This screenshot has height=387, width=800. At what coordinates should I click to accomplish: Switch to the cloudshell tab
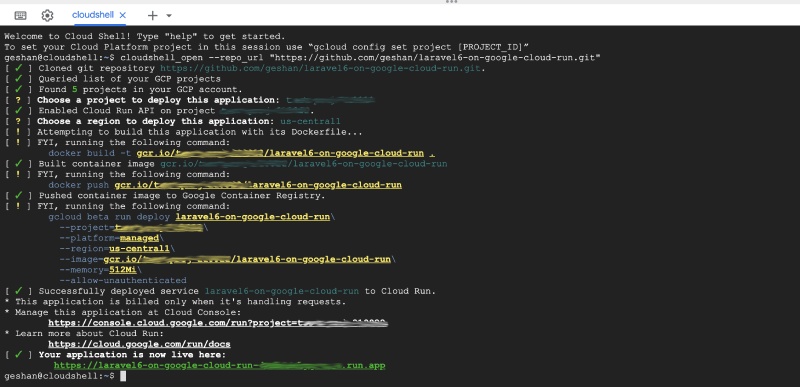(93, 15)
